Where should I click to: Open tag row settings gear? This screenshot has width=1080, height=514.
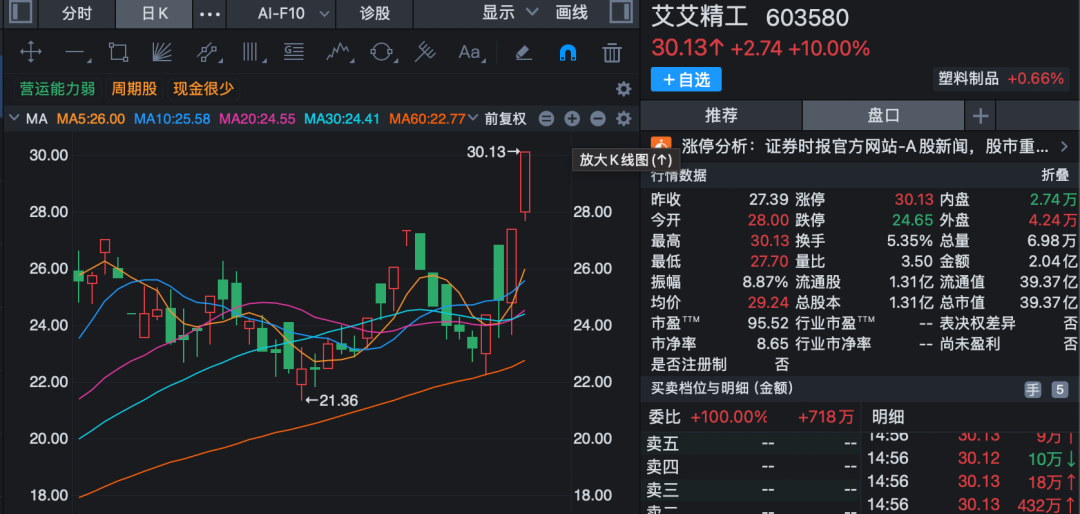623,89
